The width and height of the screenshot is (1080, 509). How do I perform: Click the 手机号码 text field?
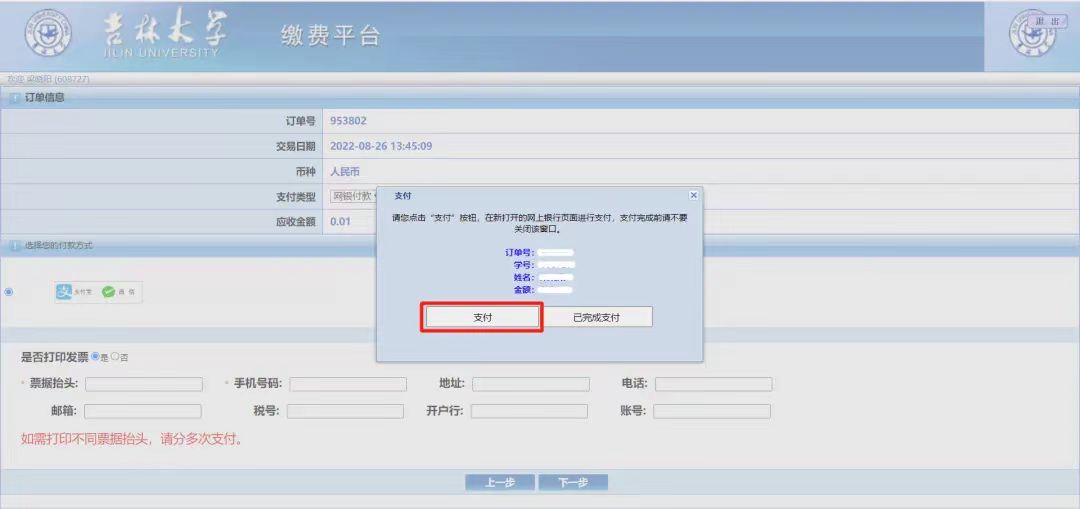pyautogui.click(x=348, y=384)
